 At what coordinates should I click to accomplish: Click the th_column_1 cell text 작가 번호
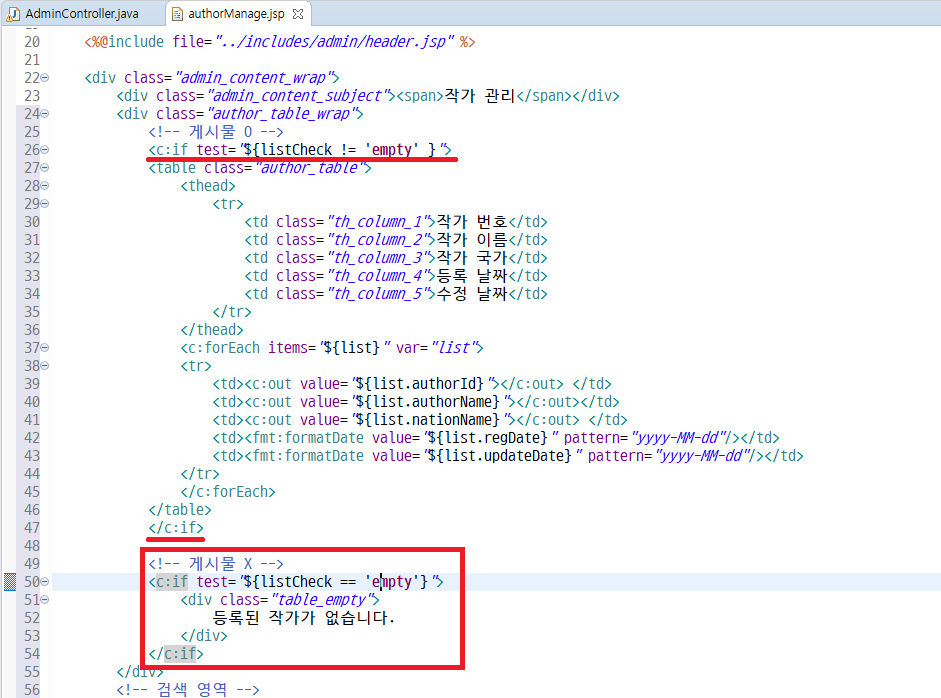coord(472,221)
